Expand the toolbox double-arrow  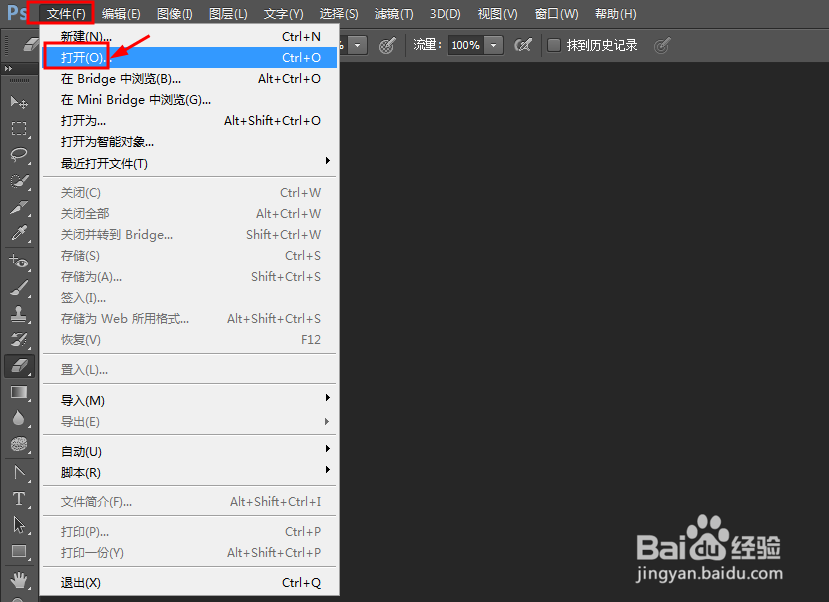(8, 69)
